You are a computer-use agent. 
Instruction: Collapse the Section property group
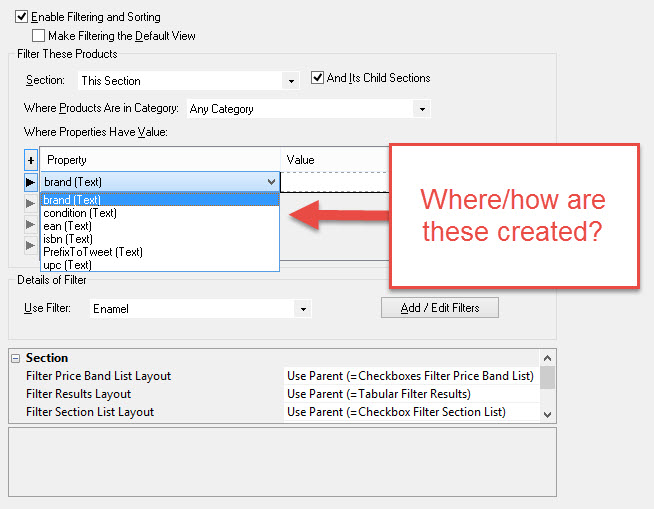[x=15, y=358]
